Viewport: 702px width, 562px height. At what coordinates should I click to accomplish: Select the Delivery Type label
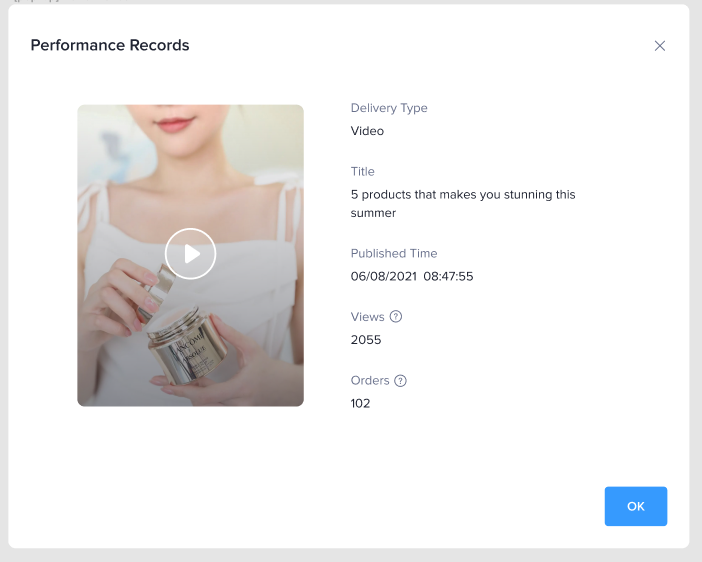point(389,108)
